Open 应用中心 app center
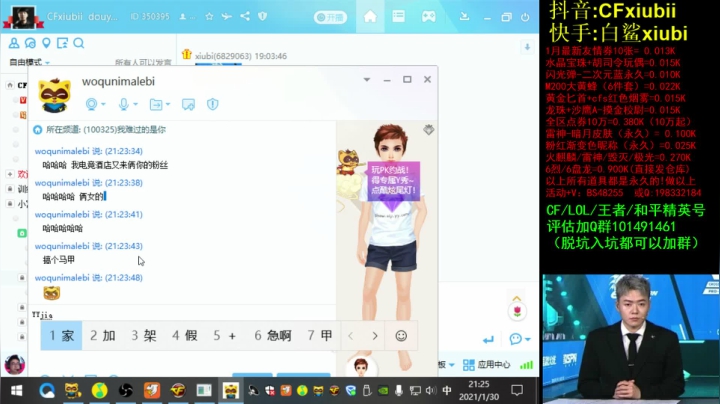The image size is (720, 404). (x=486, y=365)
